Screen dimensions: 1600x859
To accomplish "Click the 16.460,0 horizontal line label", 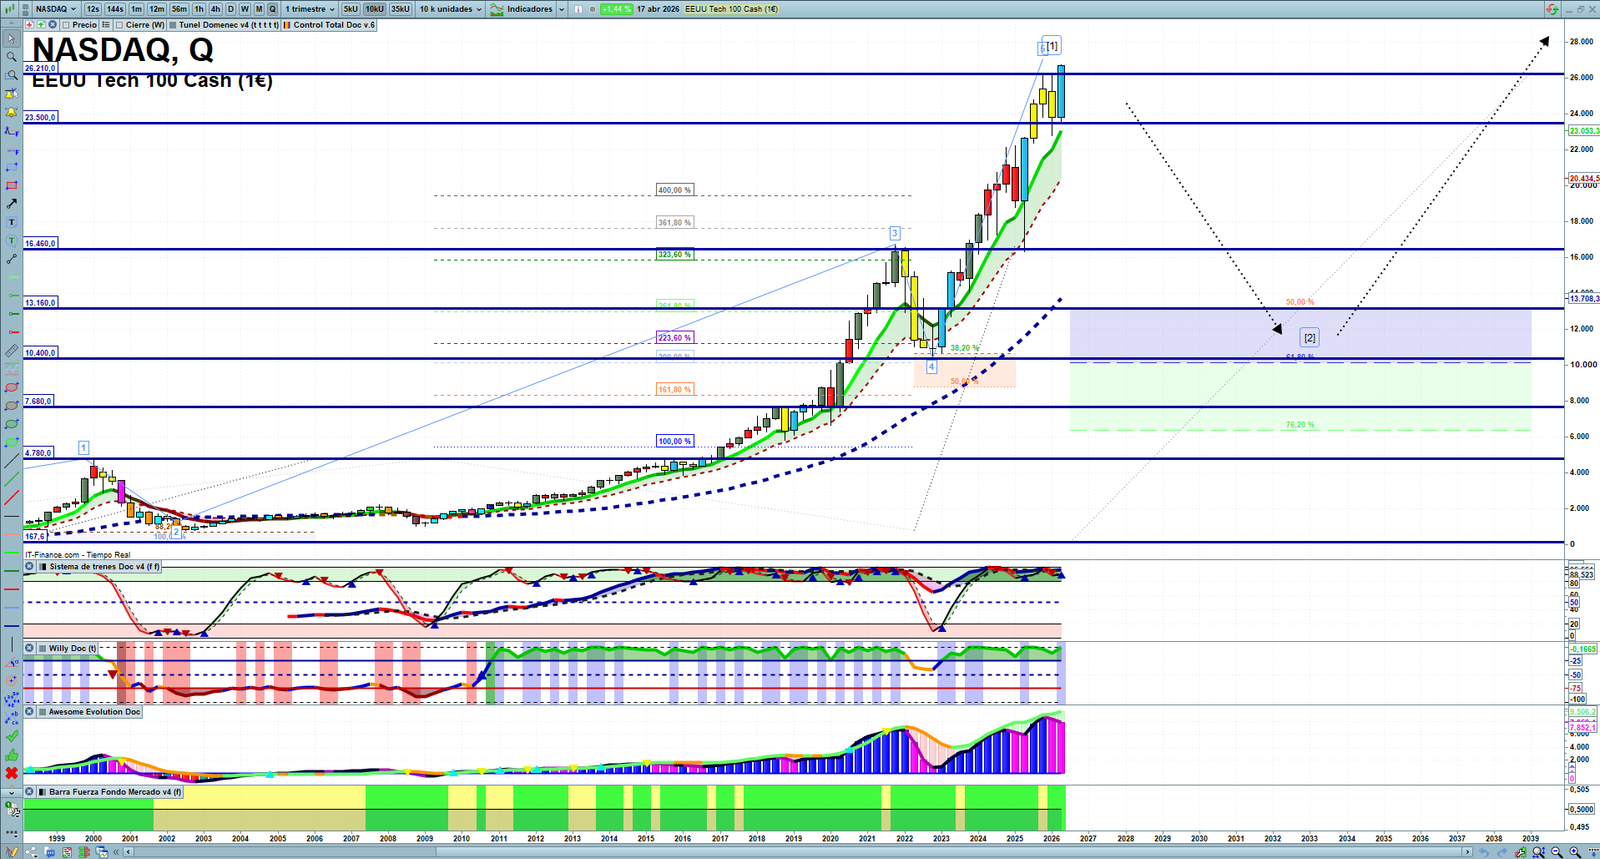I will coord(41,243).
